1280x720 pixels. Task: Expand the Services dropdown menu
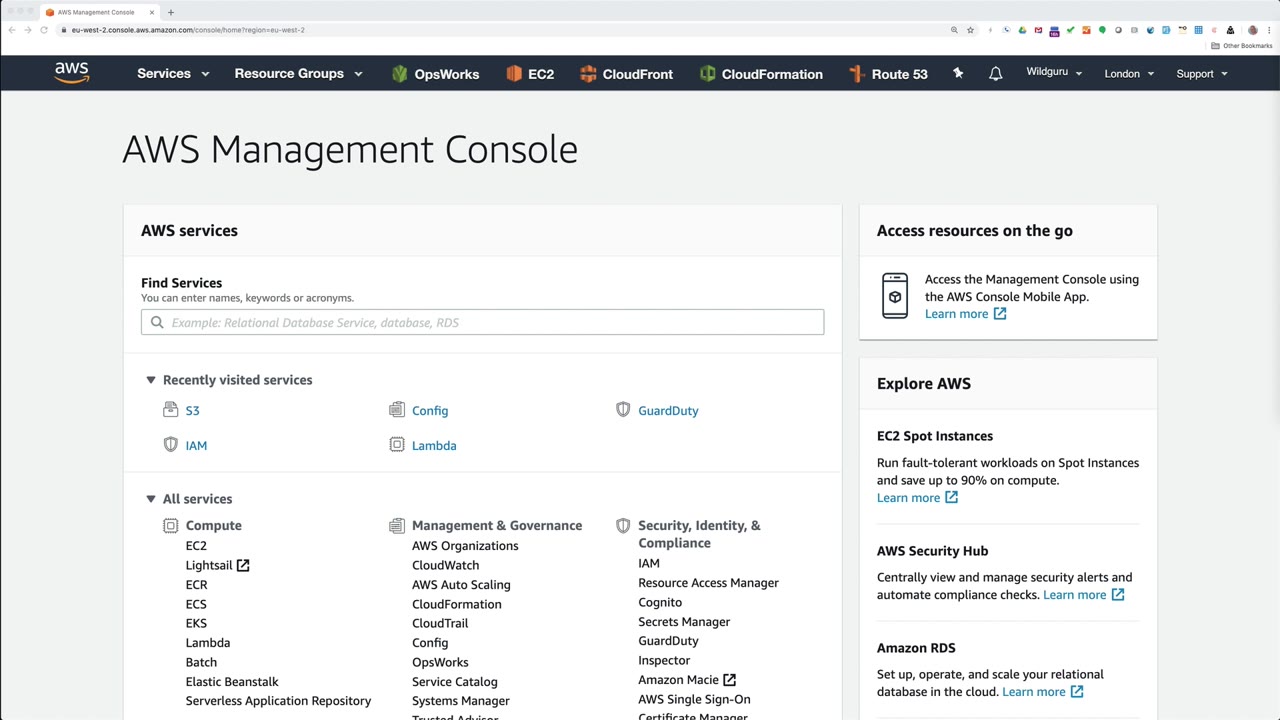(173, 74)
